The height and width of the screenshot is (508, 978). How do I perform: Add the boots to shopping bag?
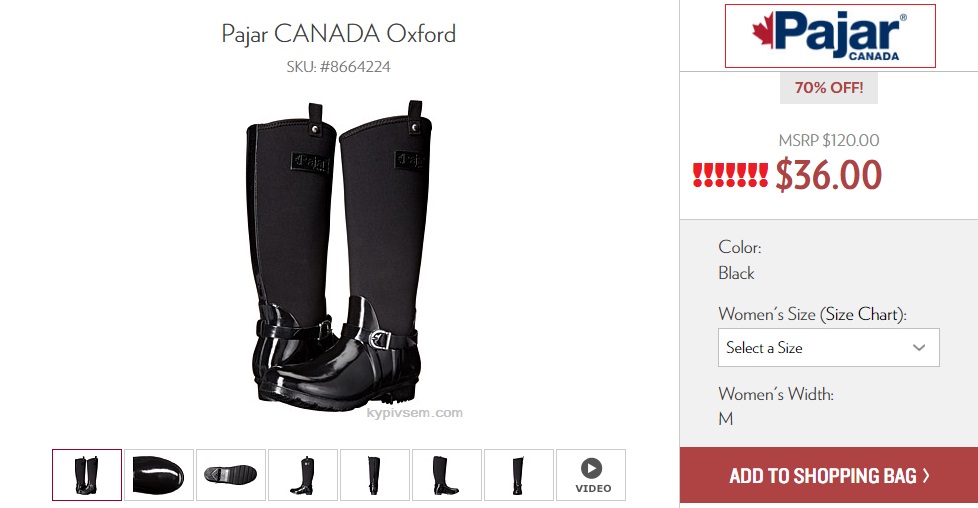[x=829, y=475]
